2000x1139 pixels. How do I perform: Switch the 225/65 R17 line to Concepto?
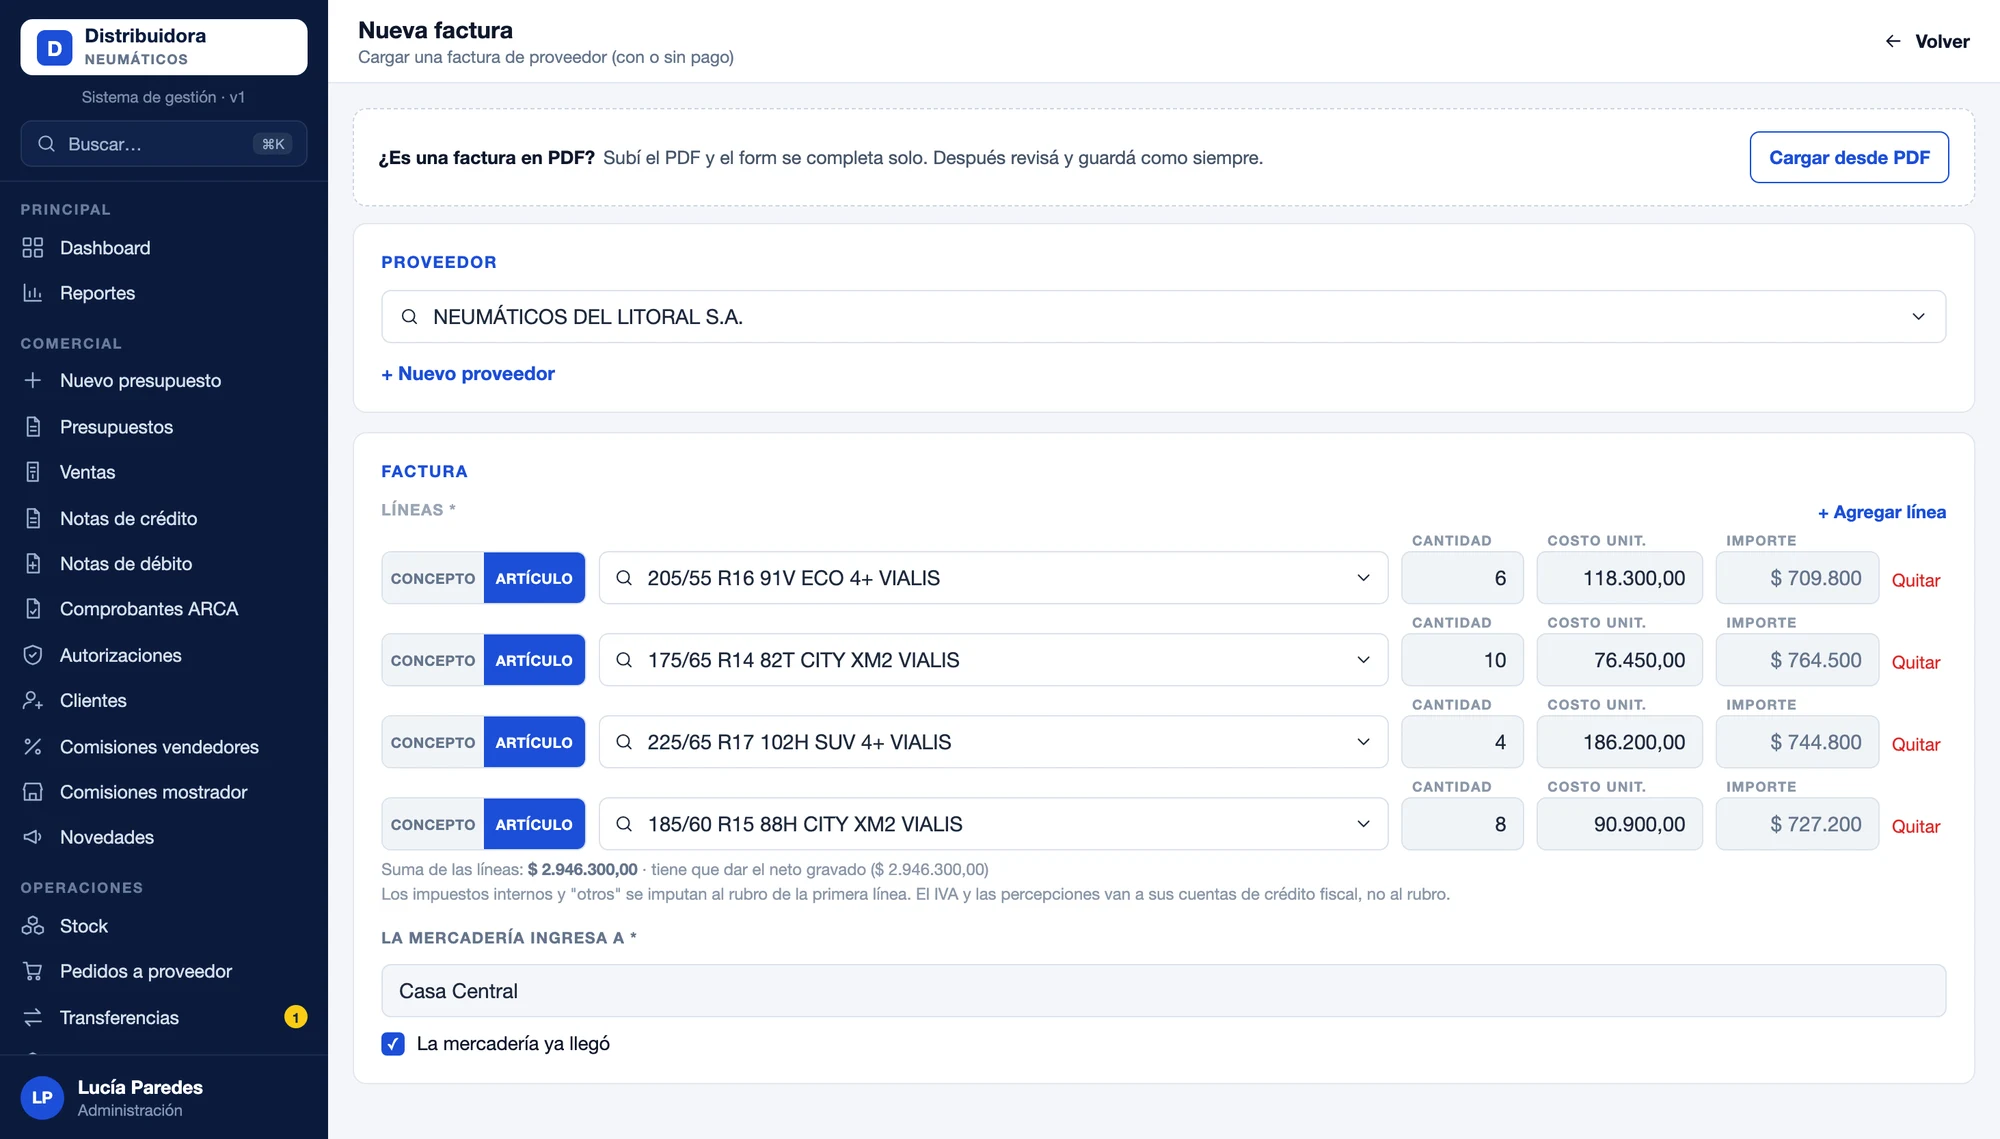(x=433, y=742)
